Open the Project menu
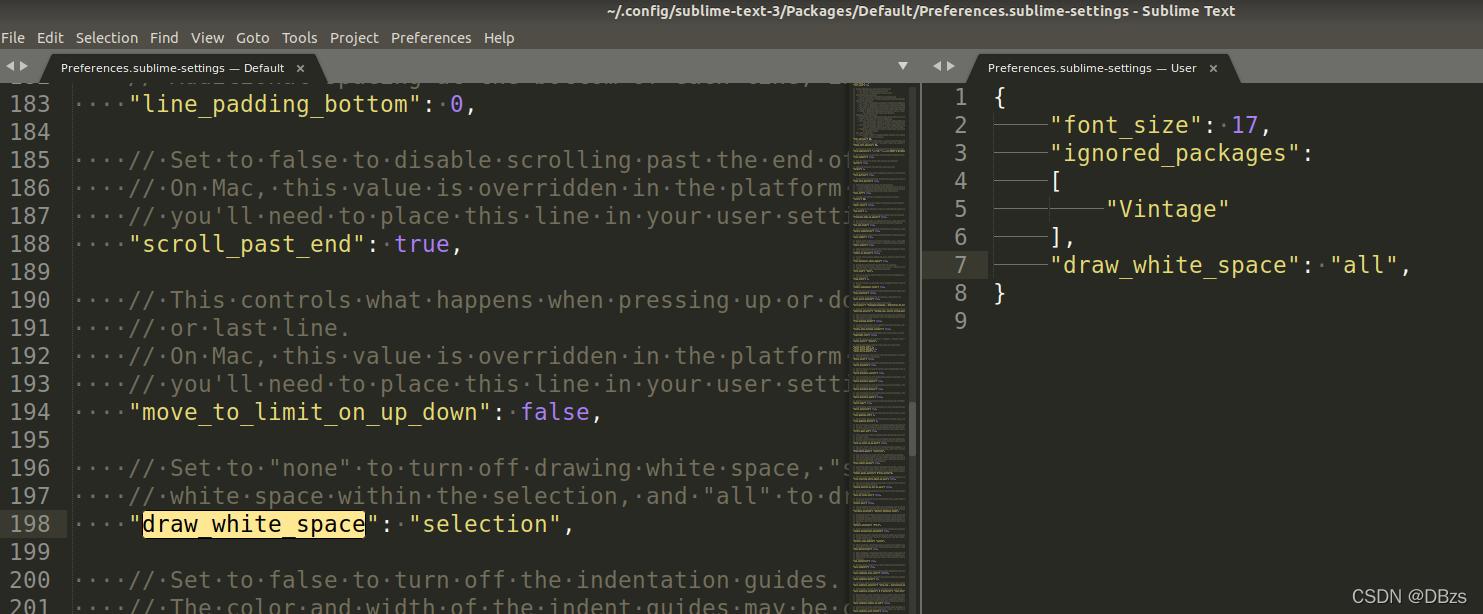 [354, 38]
